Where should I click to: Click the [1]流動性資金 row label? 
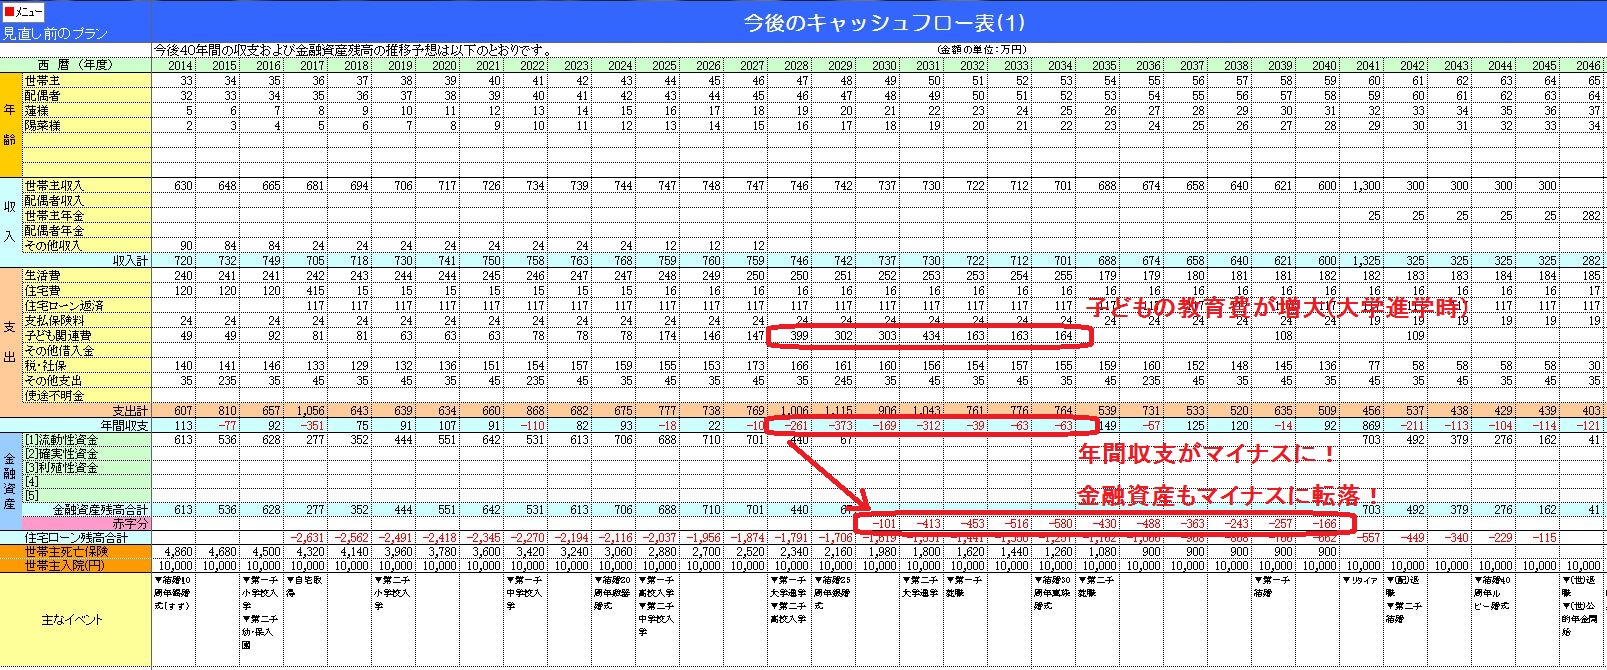point(62,440)
